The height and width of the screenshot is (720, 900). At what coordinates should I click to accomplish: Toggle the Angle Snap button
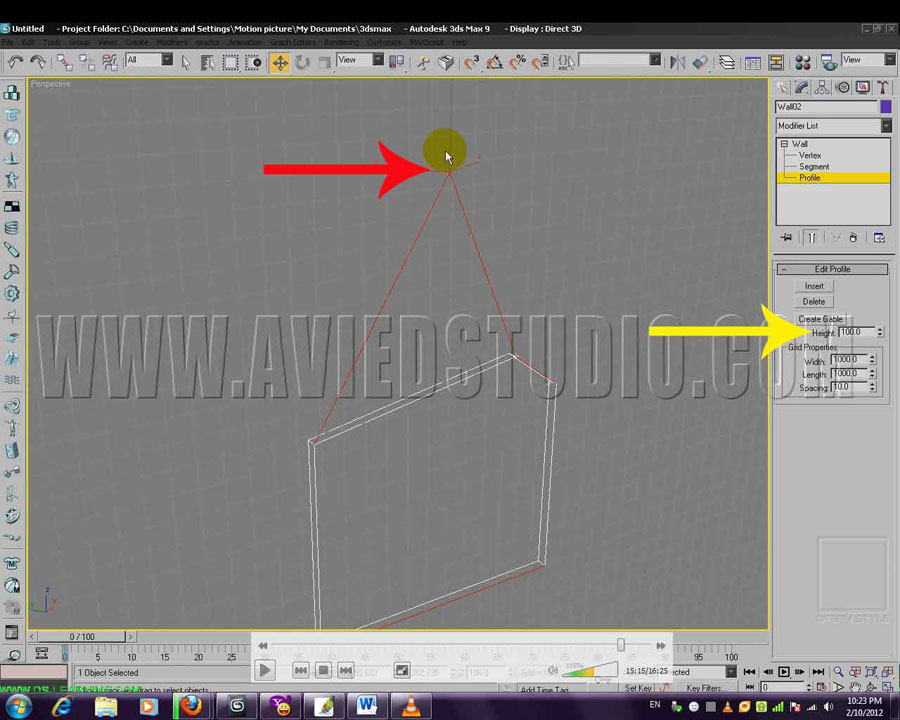pos(494,62)
